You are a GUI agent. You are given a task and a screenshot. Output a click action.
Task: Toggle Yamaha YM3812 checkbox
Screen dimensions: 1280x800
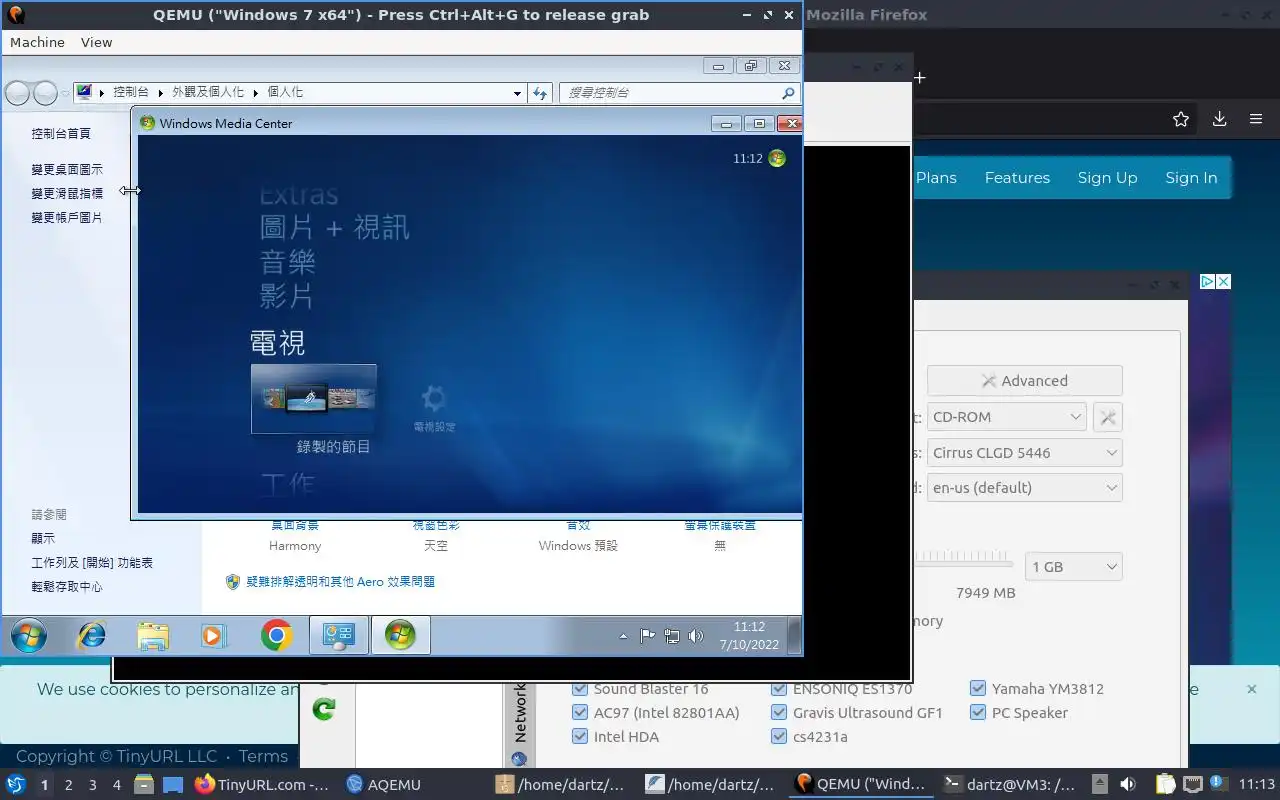click(978, 689)
